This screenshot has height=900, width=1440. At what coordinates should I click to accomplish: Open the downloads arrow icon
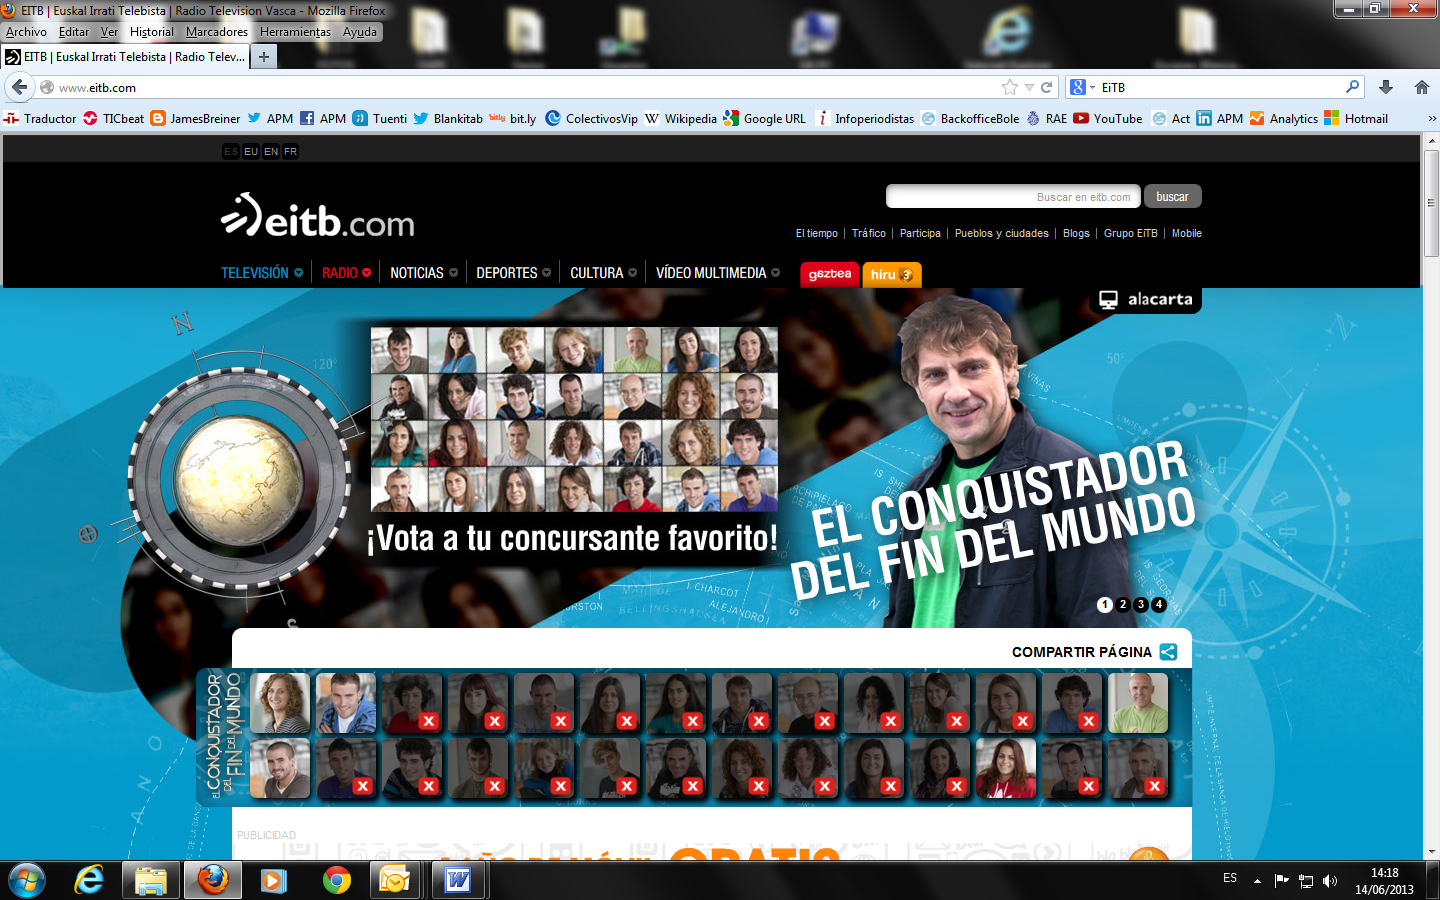point(1386,87)
